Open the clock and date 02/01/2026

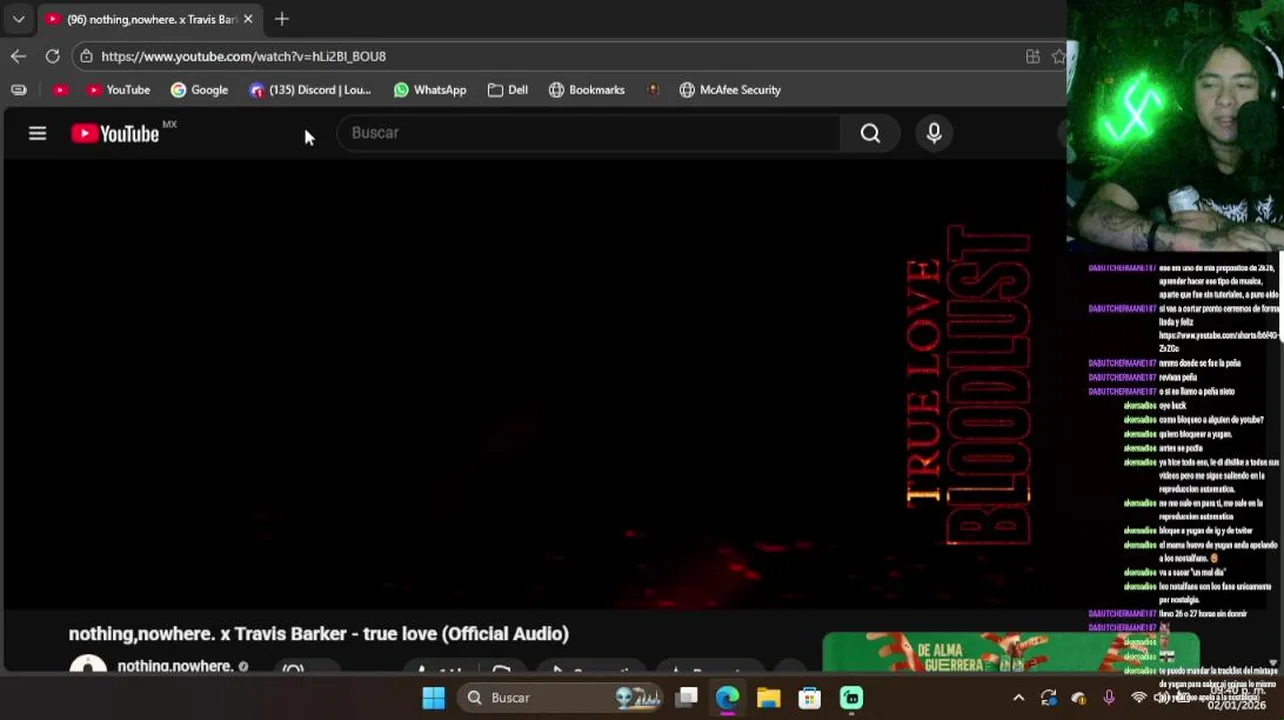click(x=1237, y=697)
